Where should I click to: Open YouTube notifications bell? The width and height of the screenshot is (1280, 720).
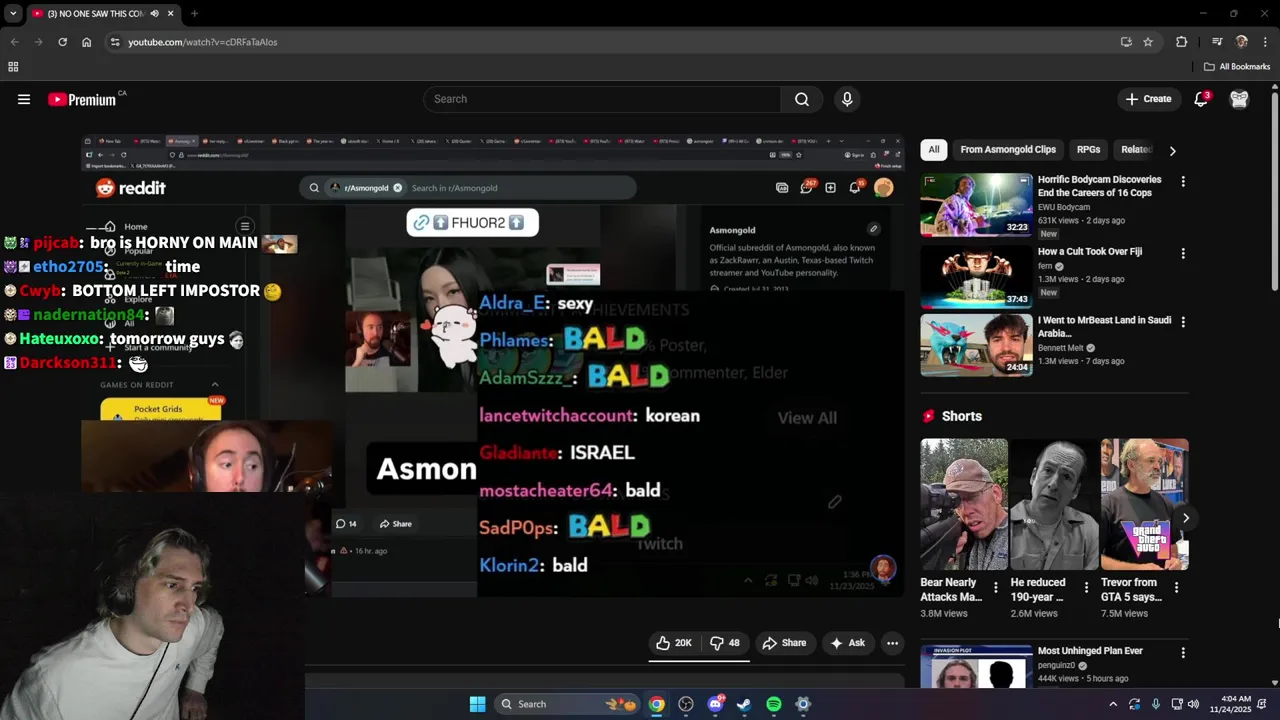pyautogui.click(x=1202, y=99)
